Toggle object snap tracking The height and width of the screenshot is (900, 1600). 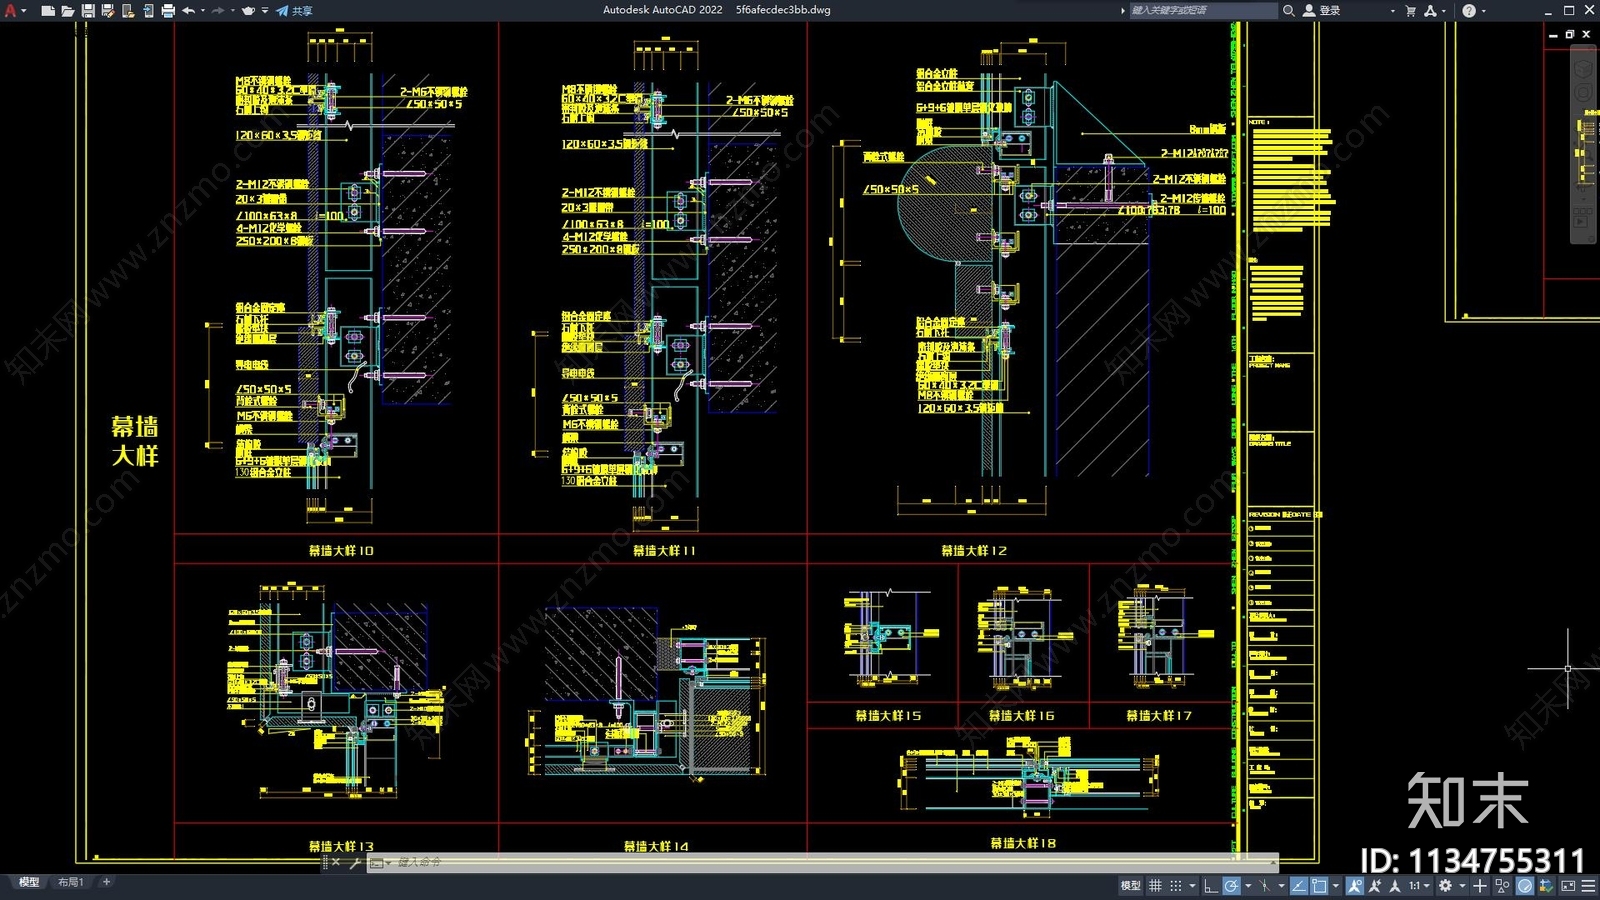tap(1299, 885)
